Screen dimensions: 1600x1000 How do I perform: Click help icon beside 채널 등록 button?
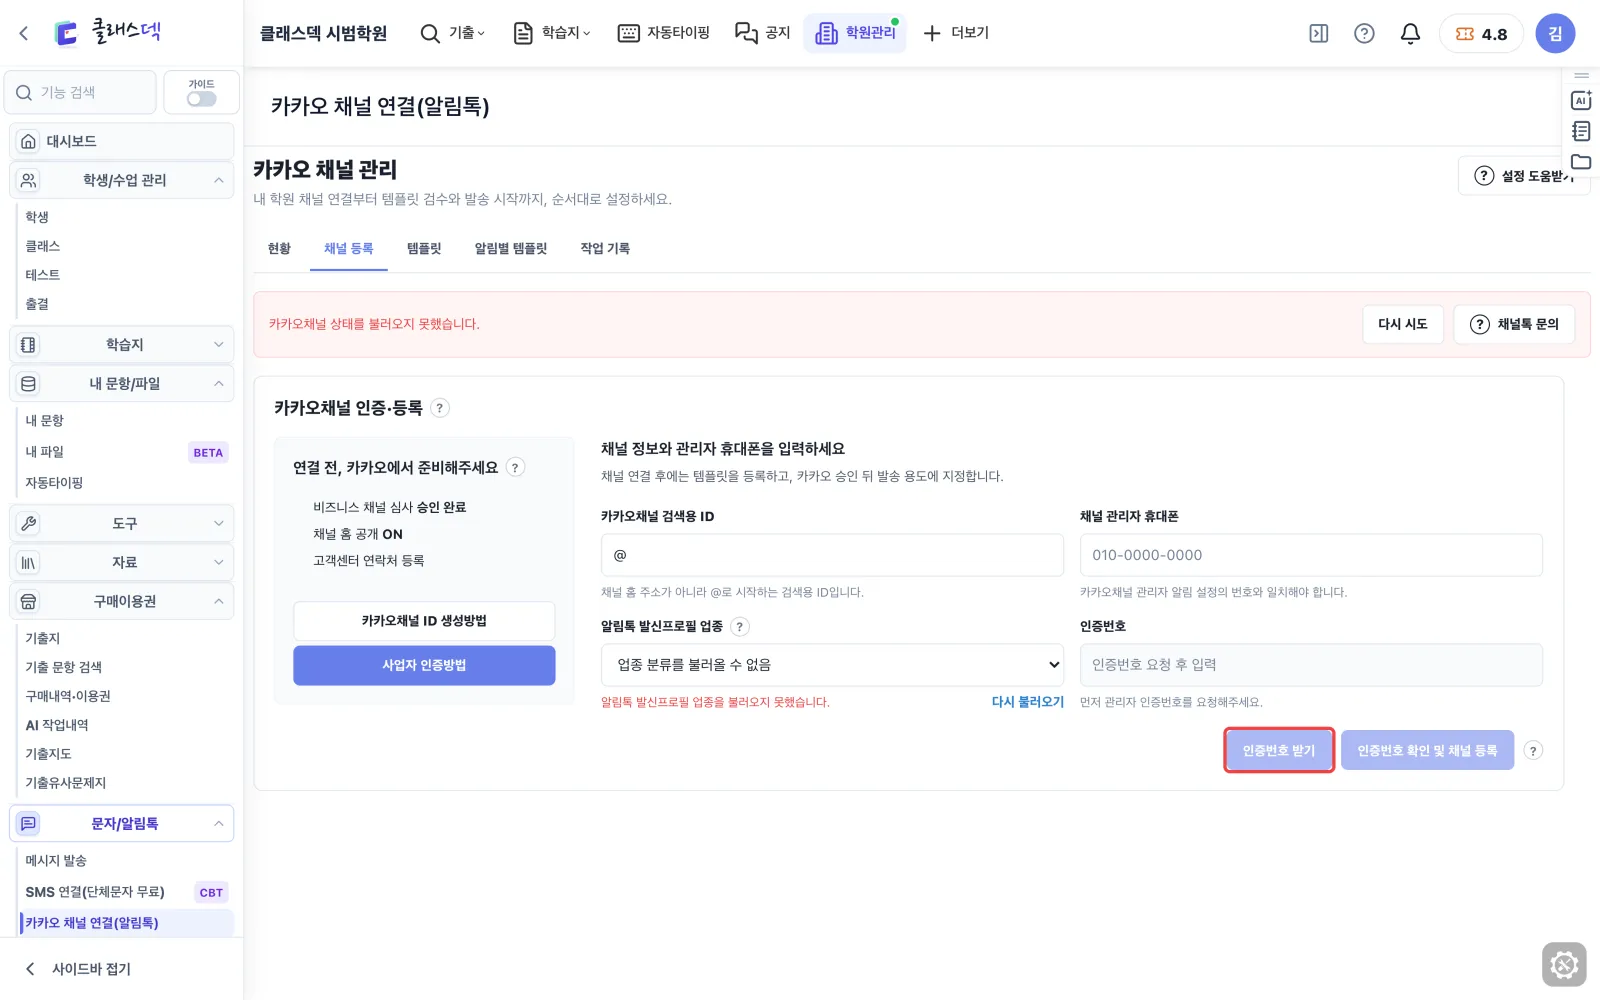(1533, 750)
